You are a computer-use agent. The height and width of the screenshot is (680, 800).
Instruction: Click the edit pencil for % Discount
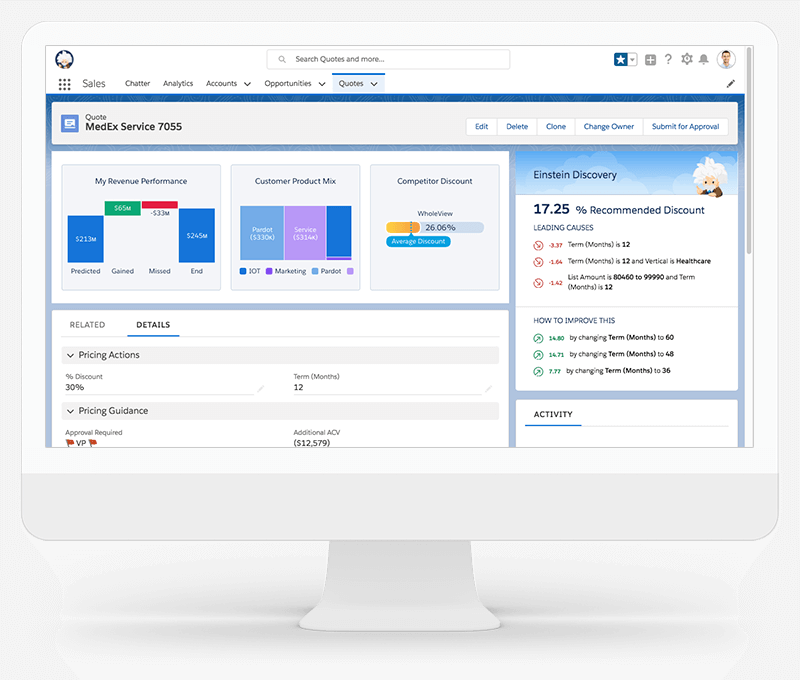261,389
